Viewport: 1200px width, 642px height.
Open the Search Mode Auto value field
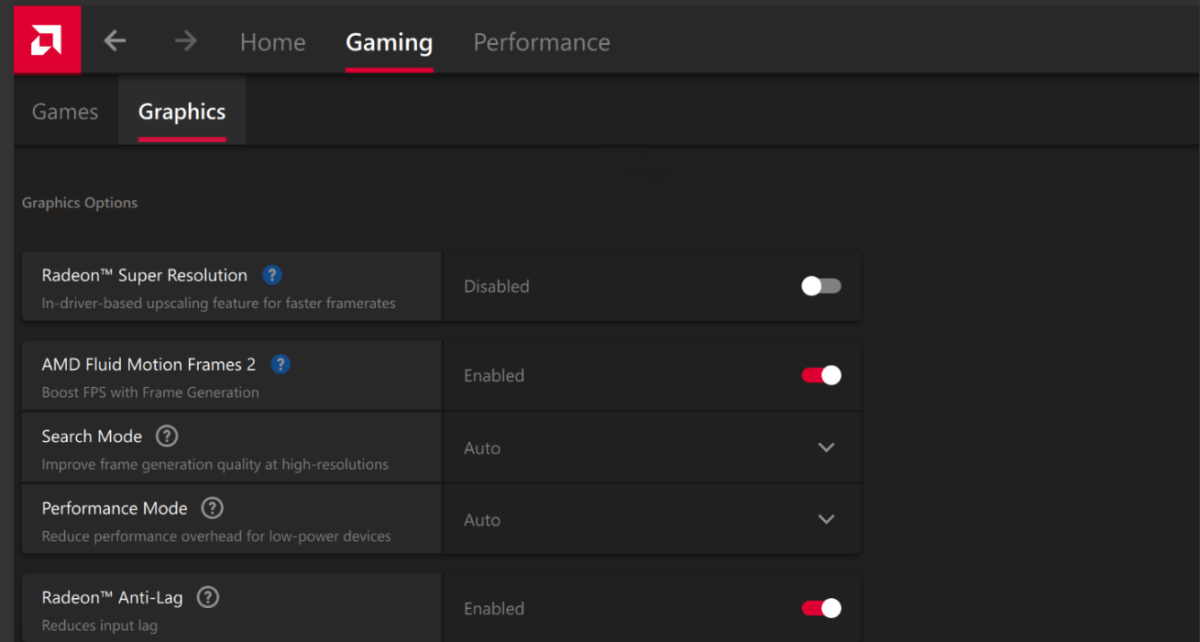tap(651, 448)
